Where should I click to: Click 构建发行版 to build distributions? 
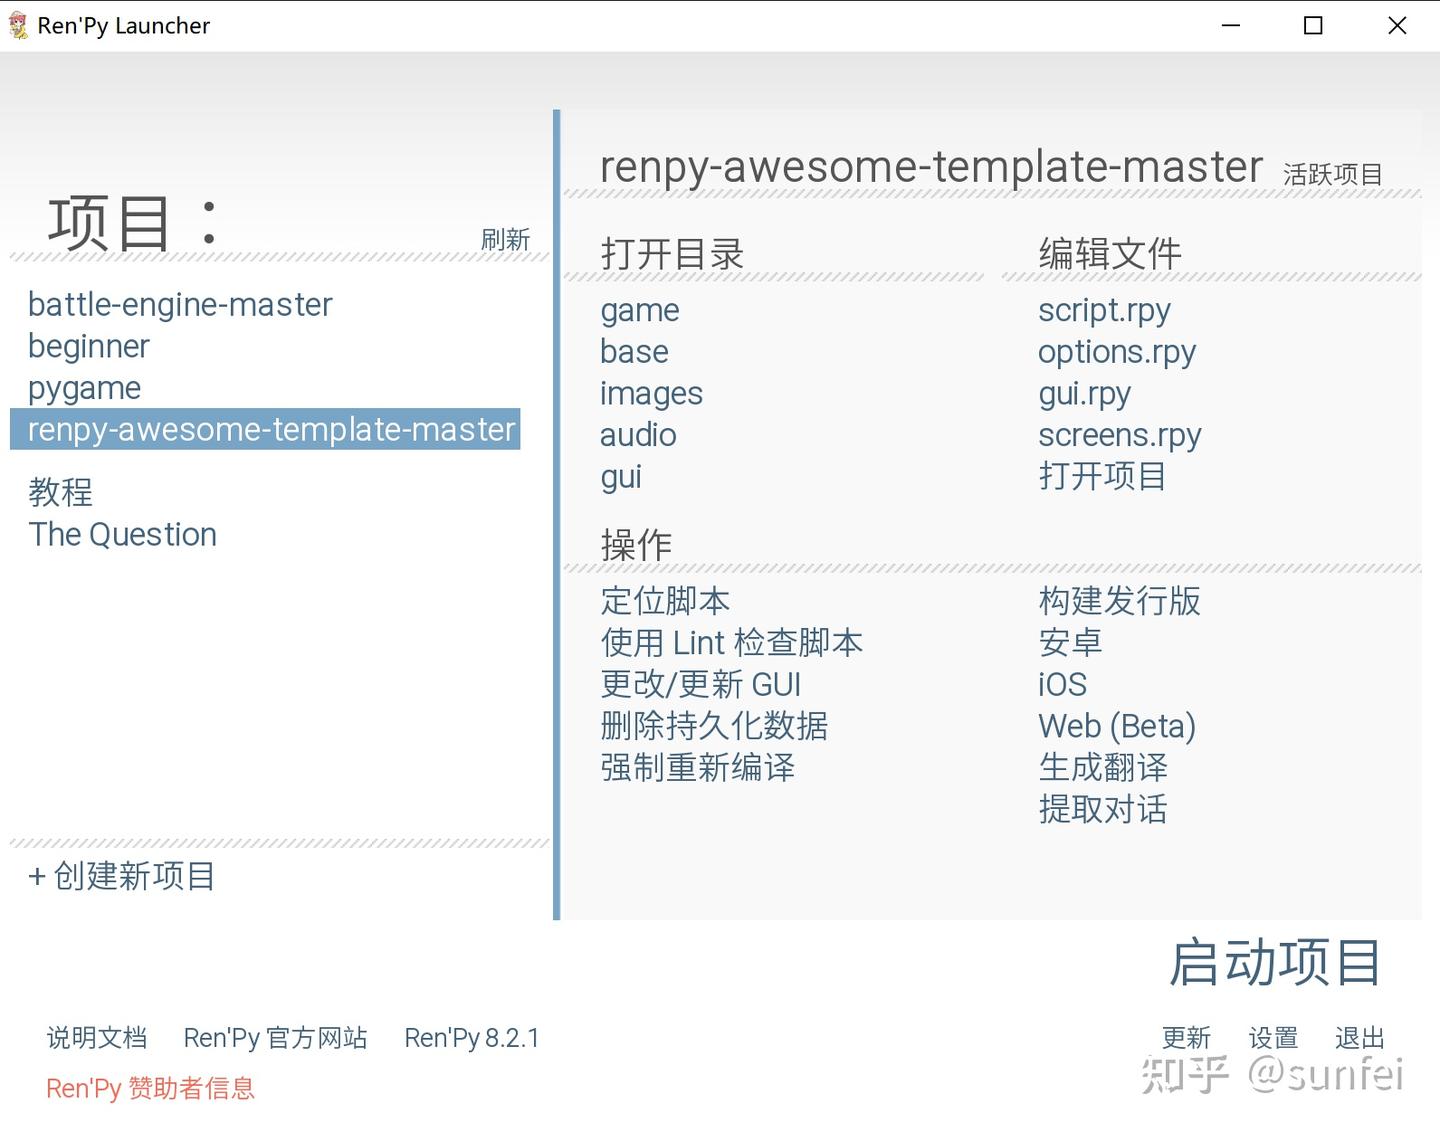(x=1119, y=601)
